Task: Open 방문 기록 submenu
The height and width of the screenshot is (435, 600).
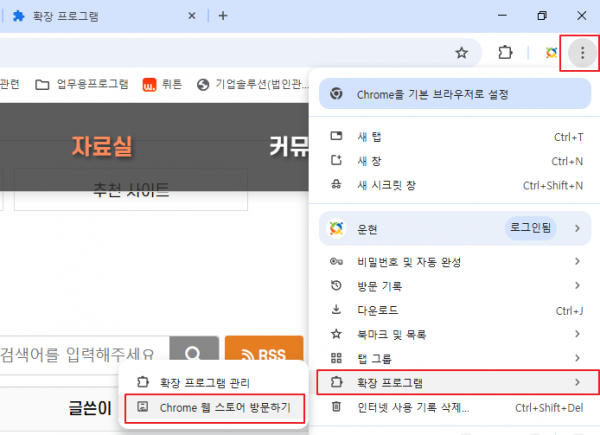Action: tap(455, 286)
